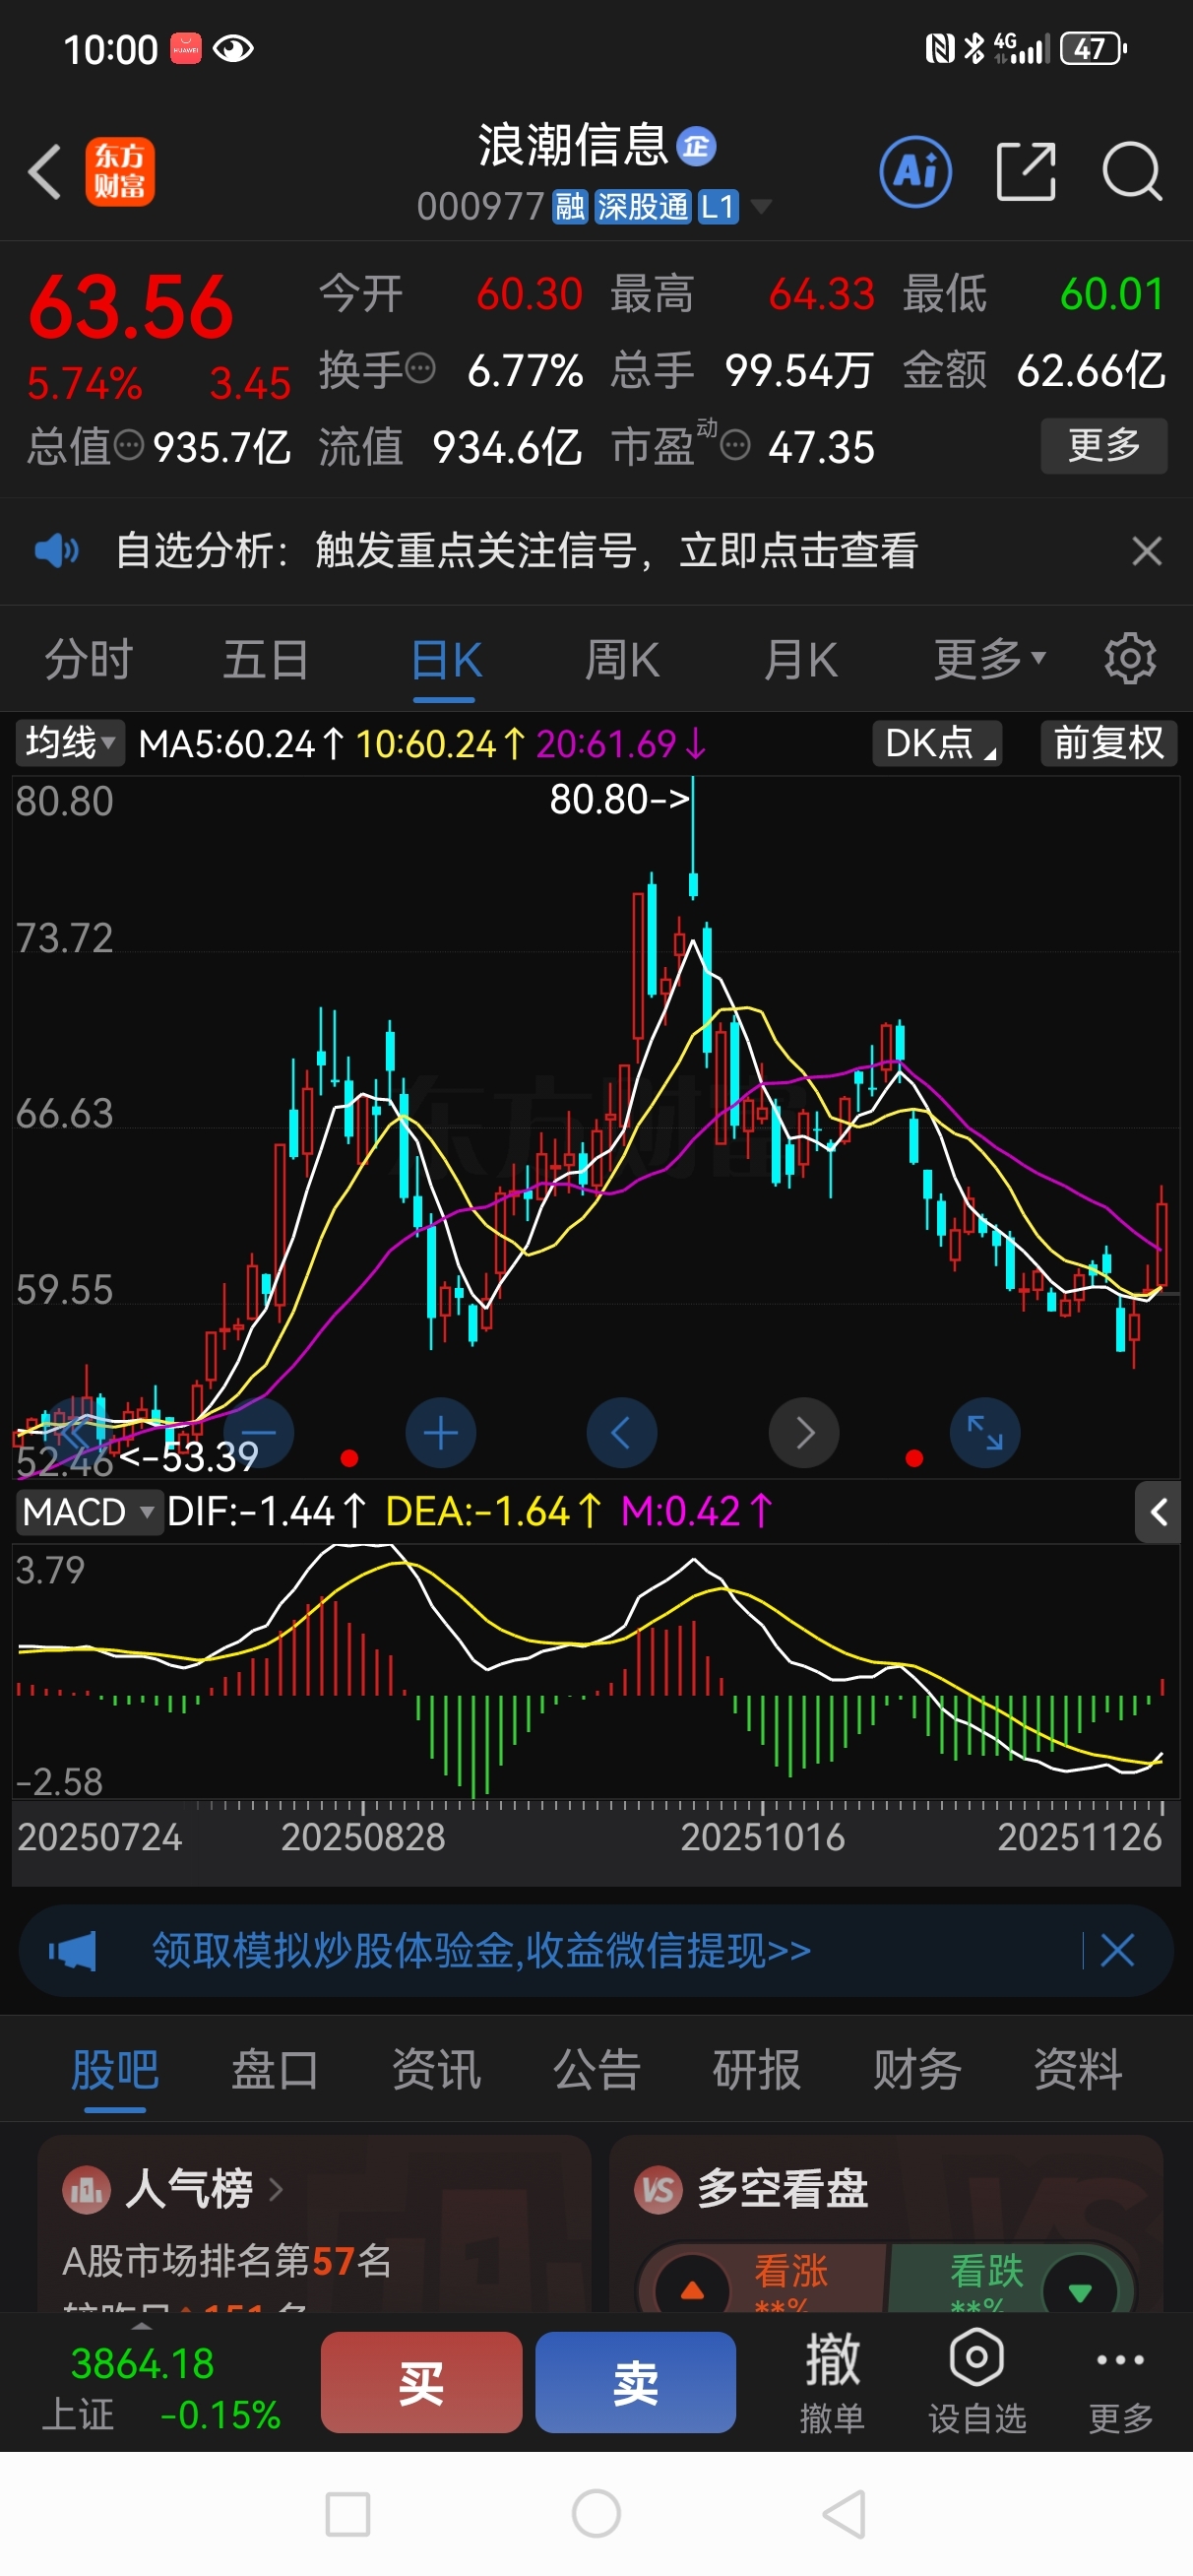
Task: Tap the back arrow at top left
Action: point(44,172)
